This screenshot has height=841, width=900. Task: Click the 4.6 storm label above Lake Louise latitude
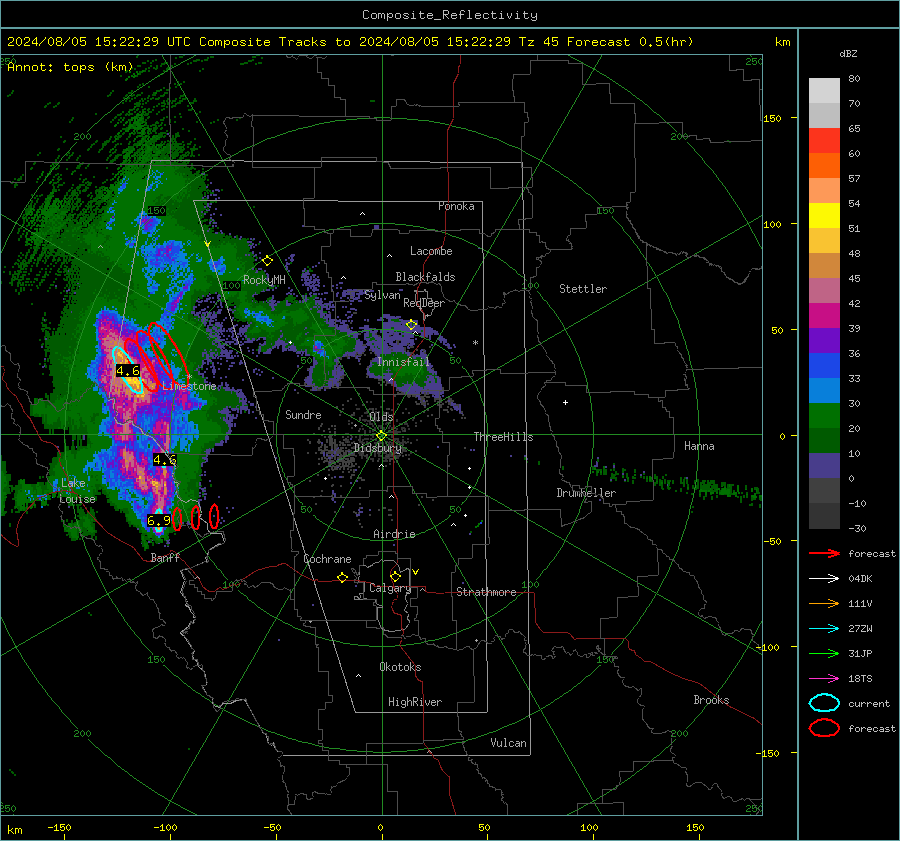pos(165,460)
